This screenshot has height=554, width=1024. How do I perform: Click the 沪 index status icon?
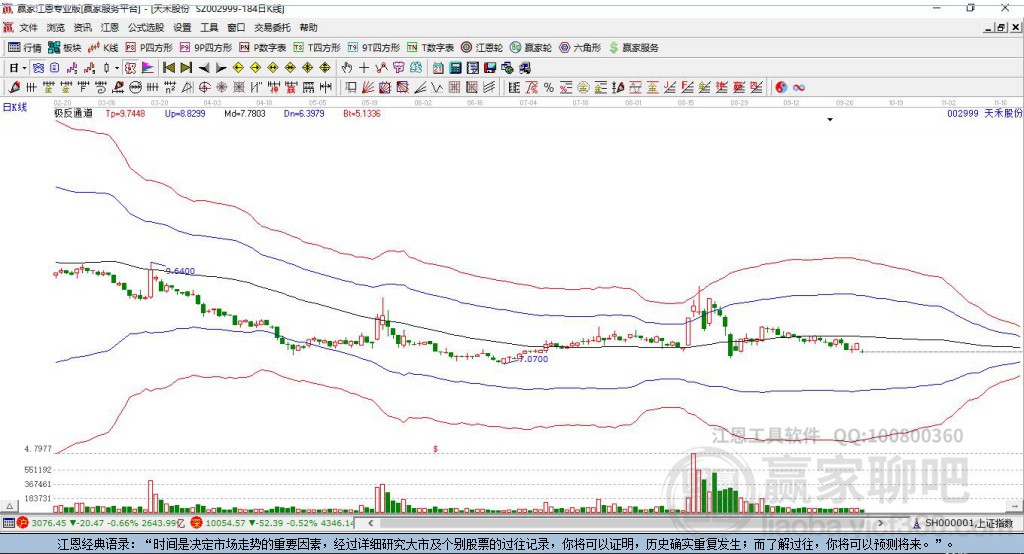[x=23, y=523]
